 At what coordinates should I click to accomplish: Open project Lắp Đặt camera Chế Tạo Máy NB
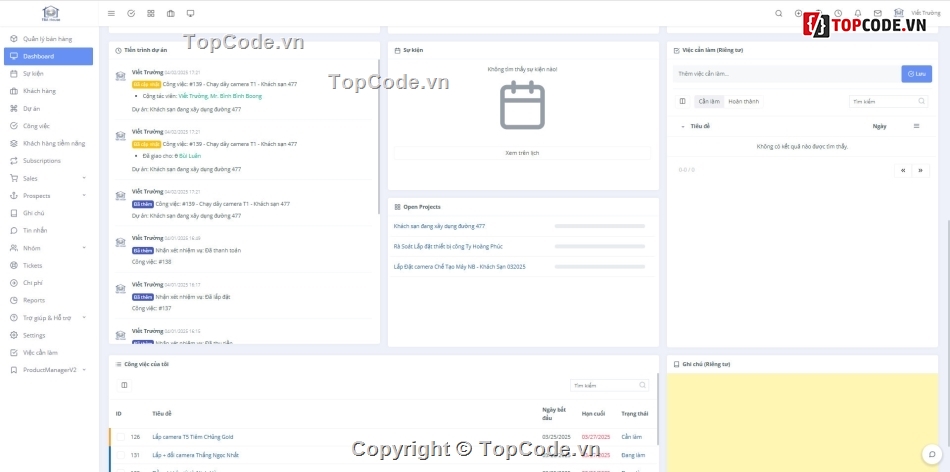[x=459, y=267]
